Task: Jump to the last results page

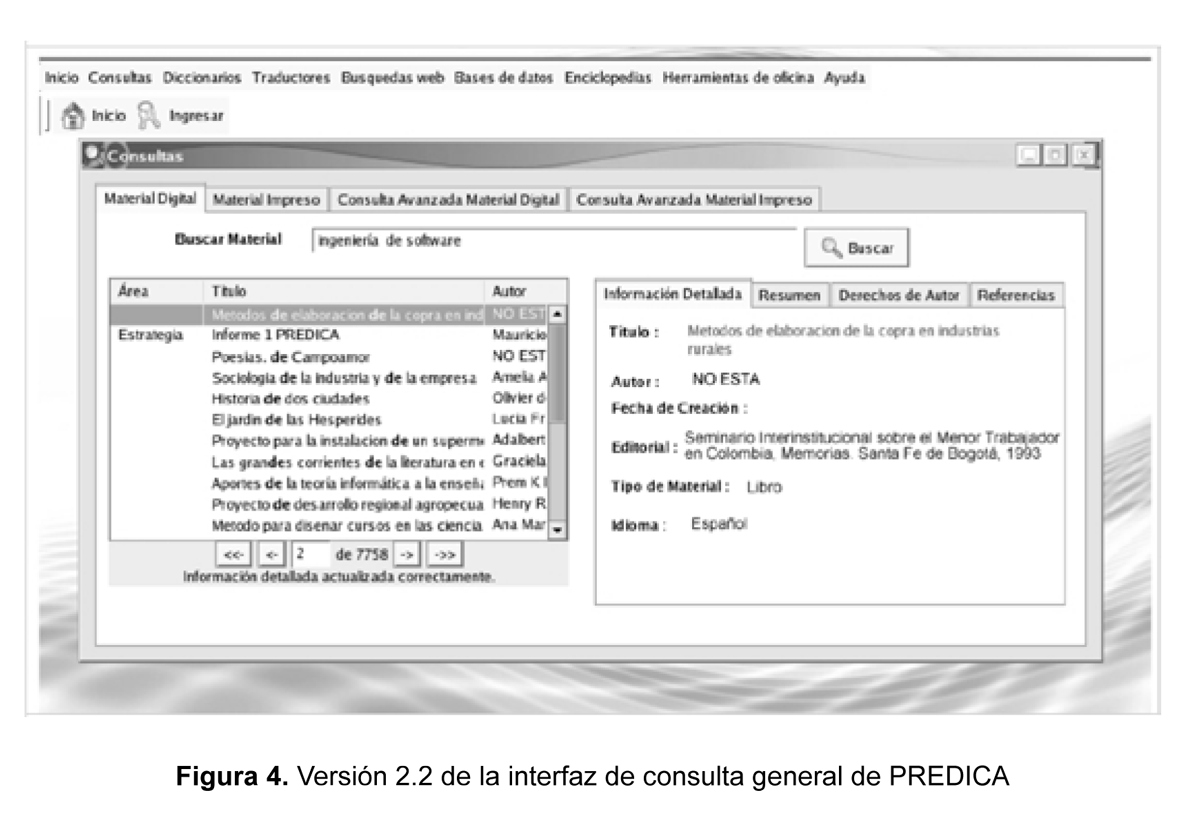Action: [444, 553]
